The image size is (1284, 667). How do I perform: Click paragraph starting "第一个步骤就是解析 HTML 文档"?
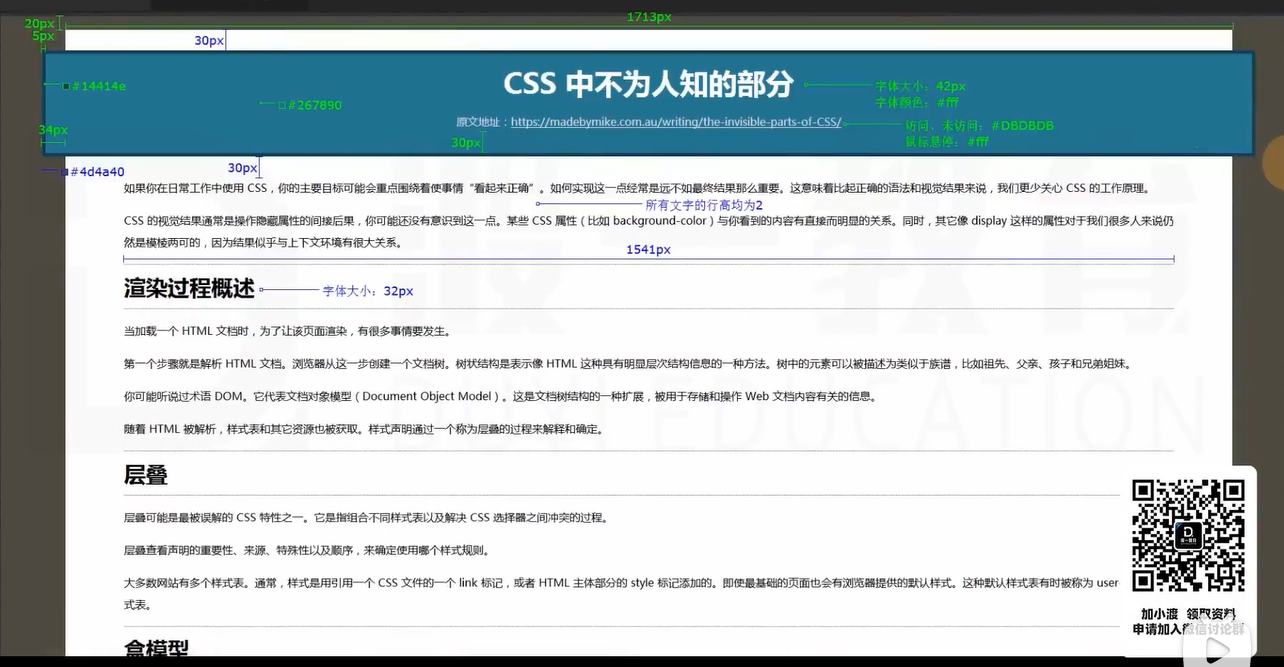click(x=627, y=364)
